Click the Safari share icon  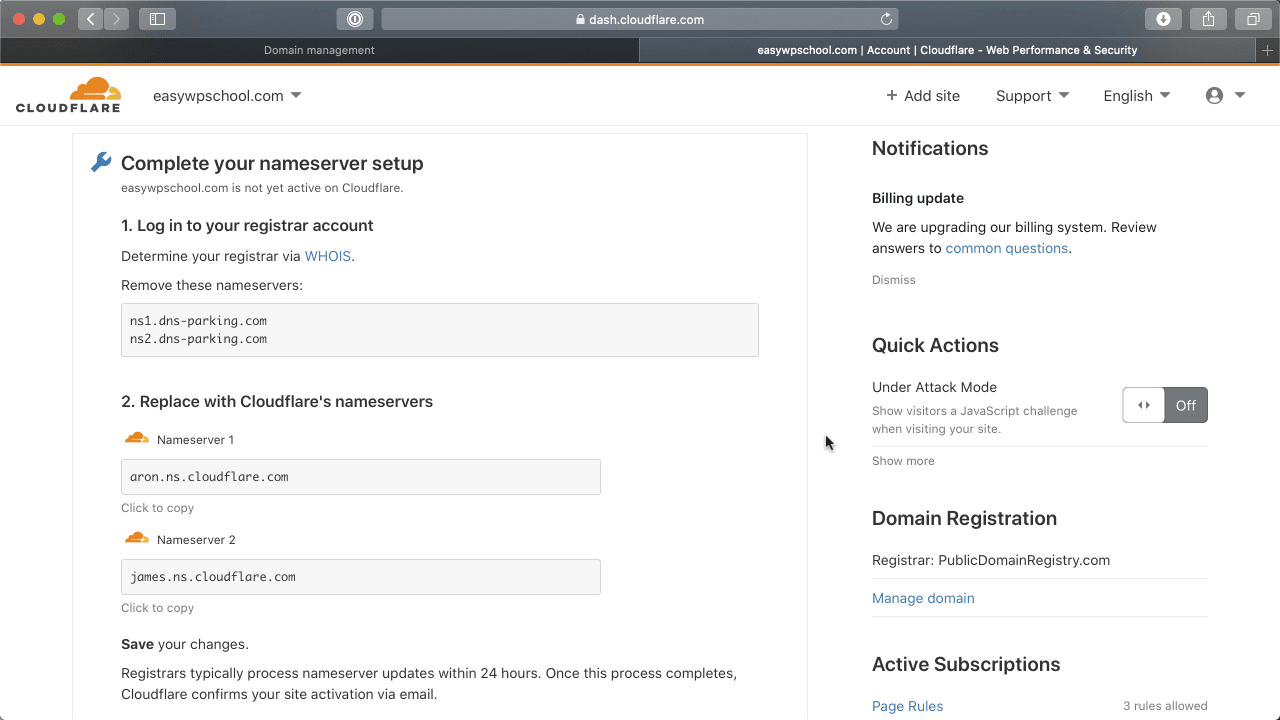pos(1208,19)
